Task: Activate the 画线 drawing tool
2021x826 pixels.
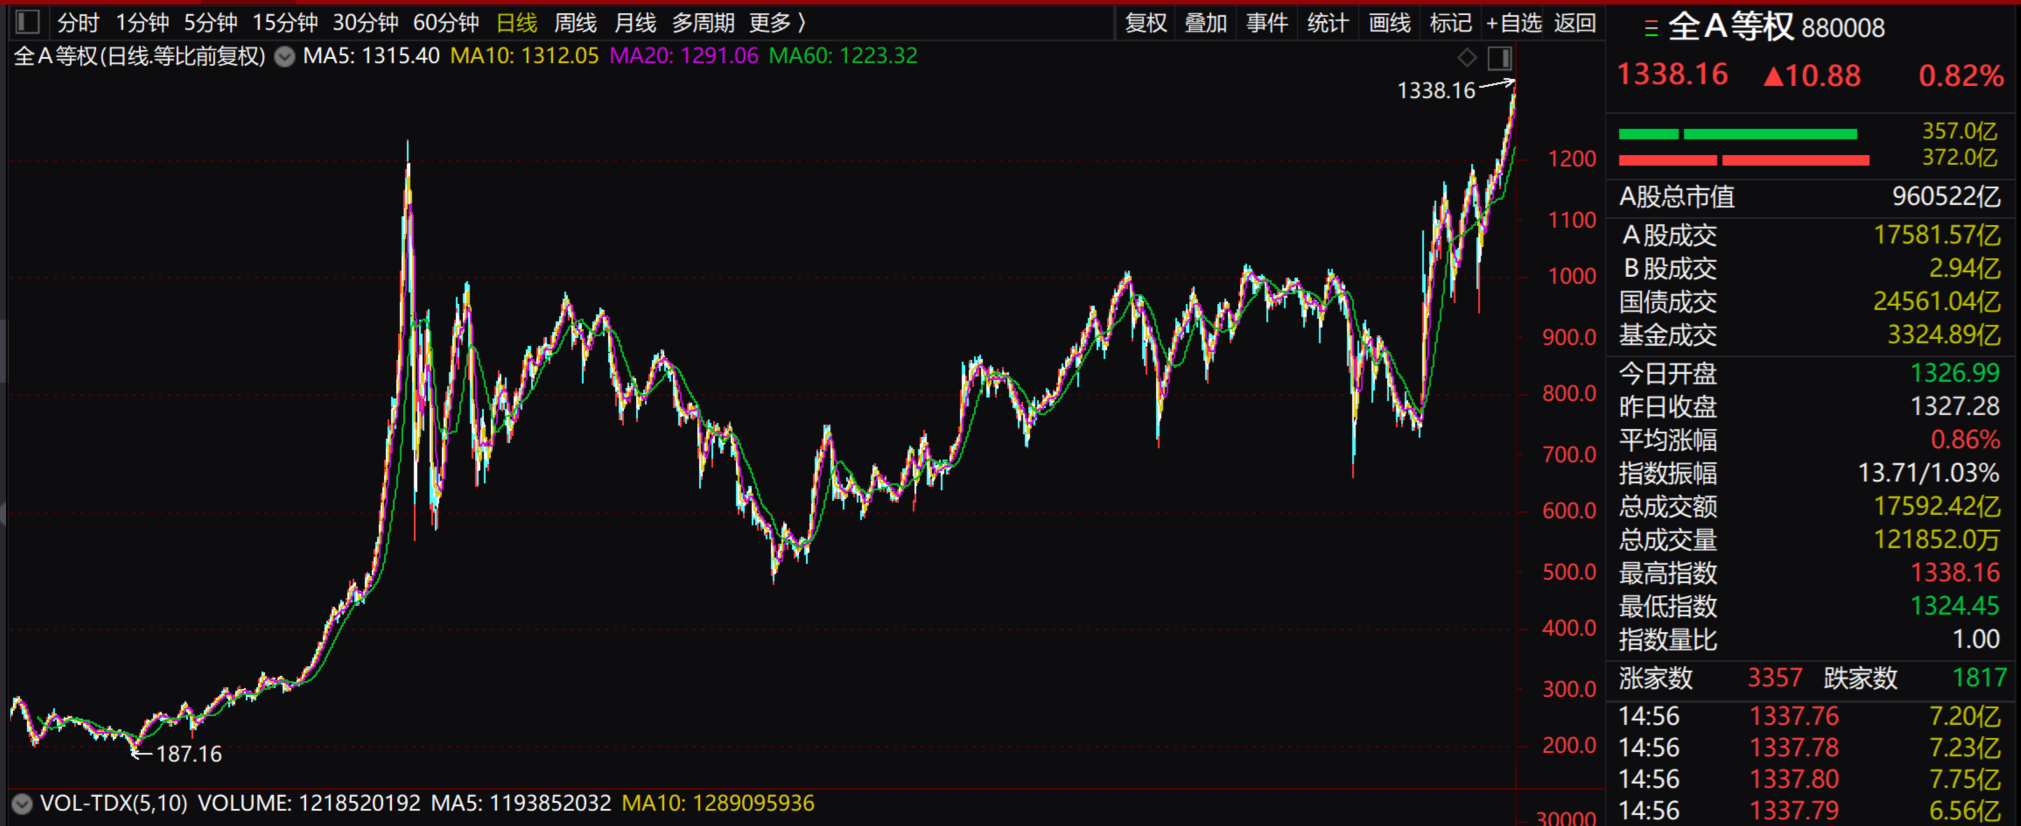Action: 1389,22
